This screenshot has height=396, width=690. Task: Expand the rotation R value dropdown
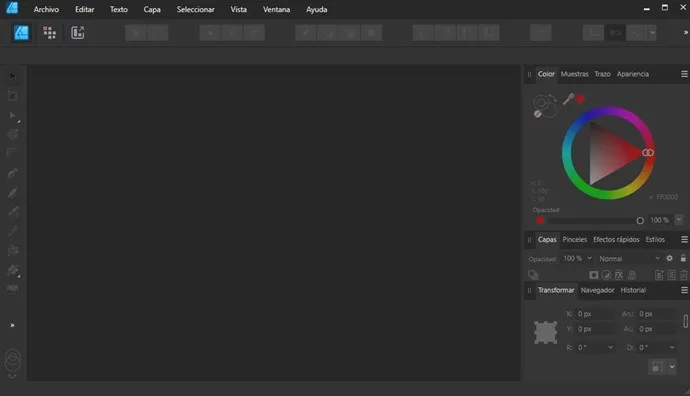tap(610, 347)
